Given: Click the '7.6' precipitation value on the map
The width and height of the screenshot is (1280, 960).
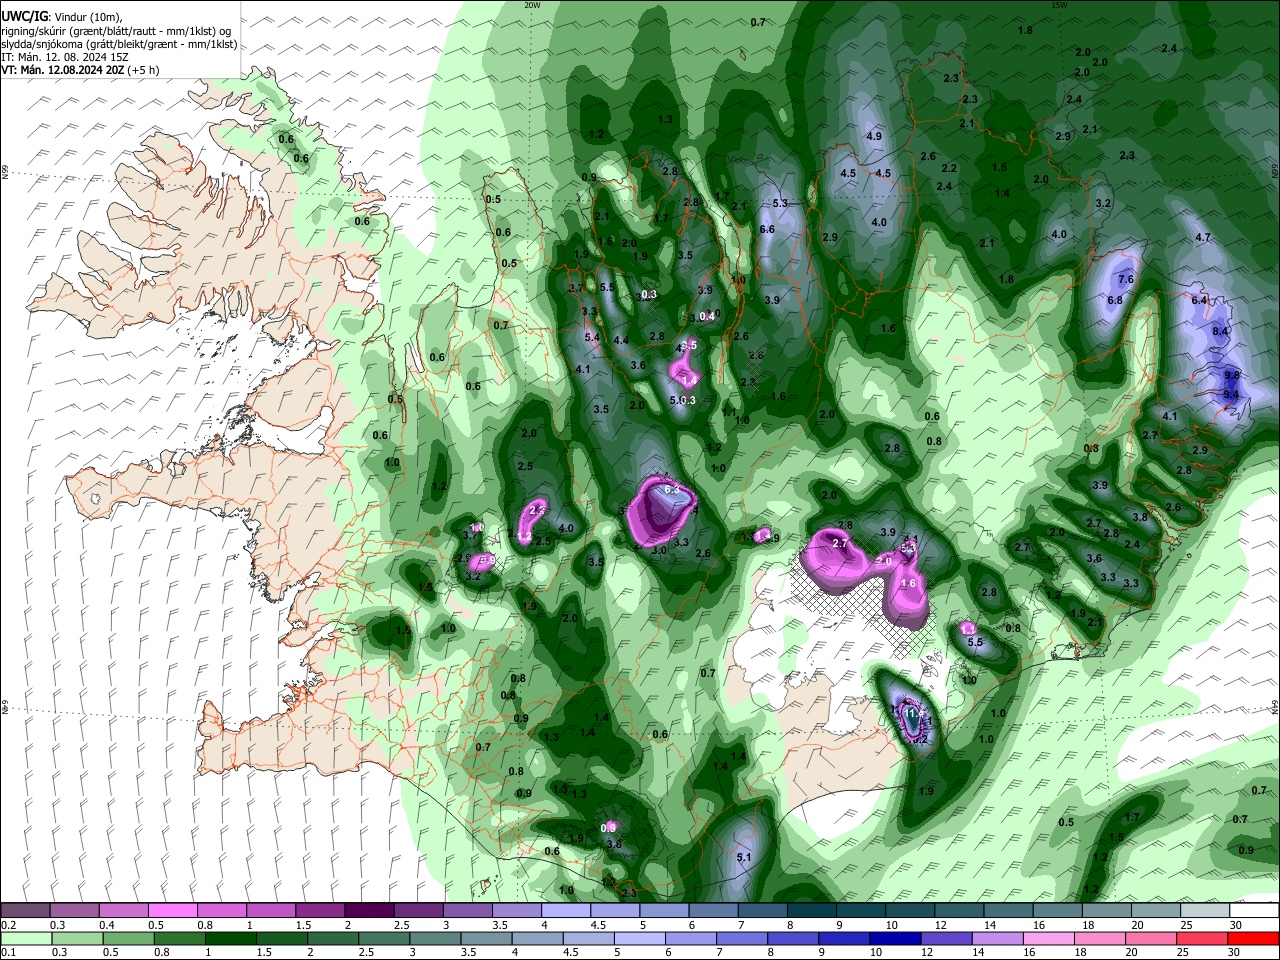Looking at the screenshot, I should click(1126, 280).
